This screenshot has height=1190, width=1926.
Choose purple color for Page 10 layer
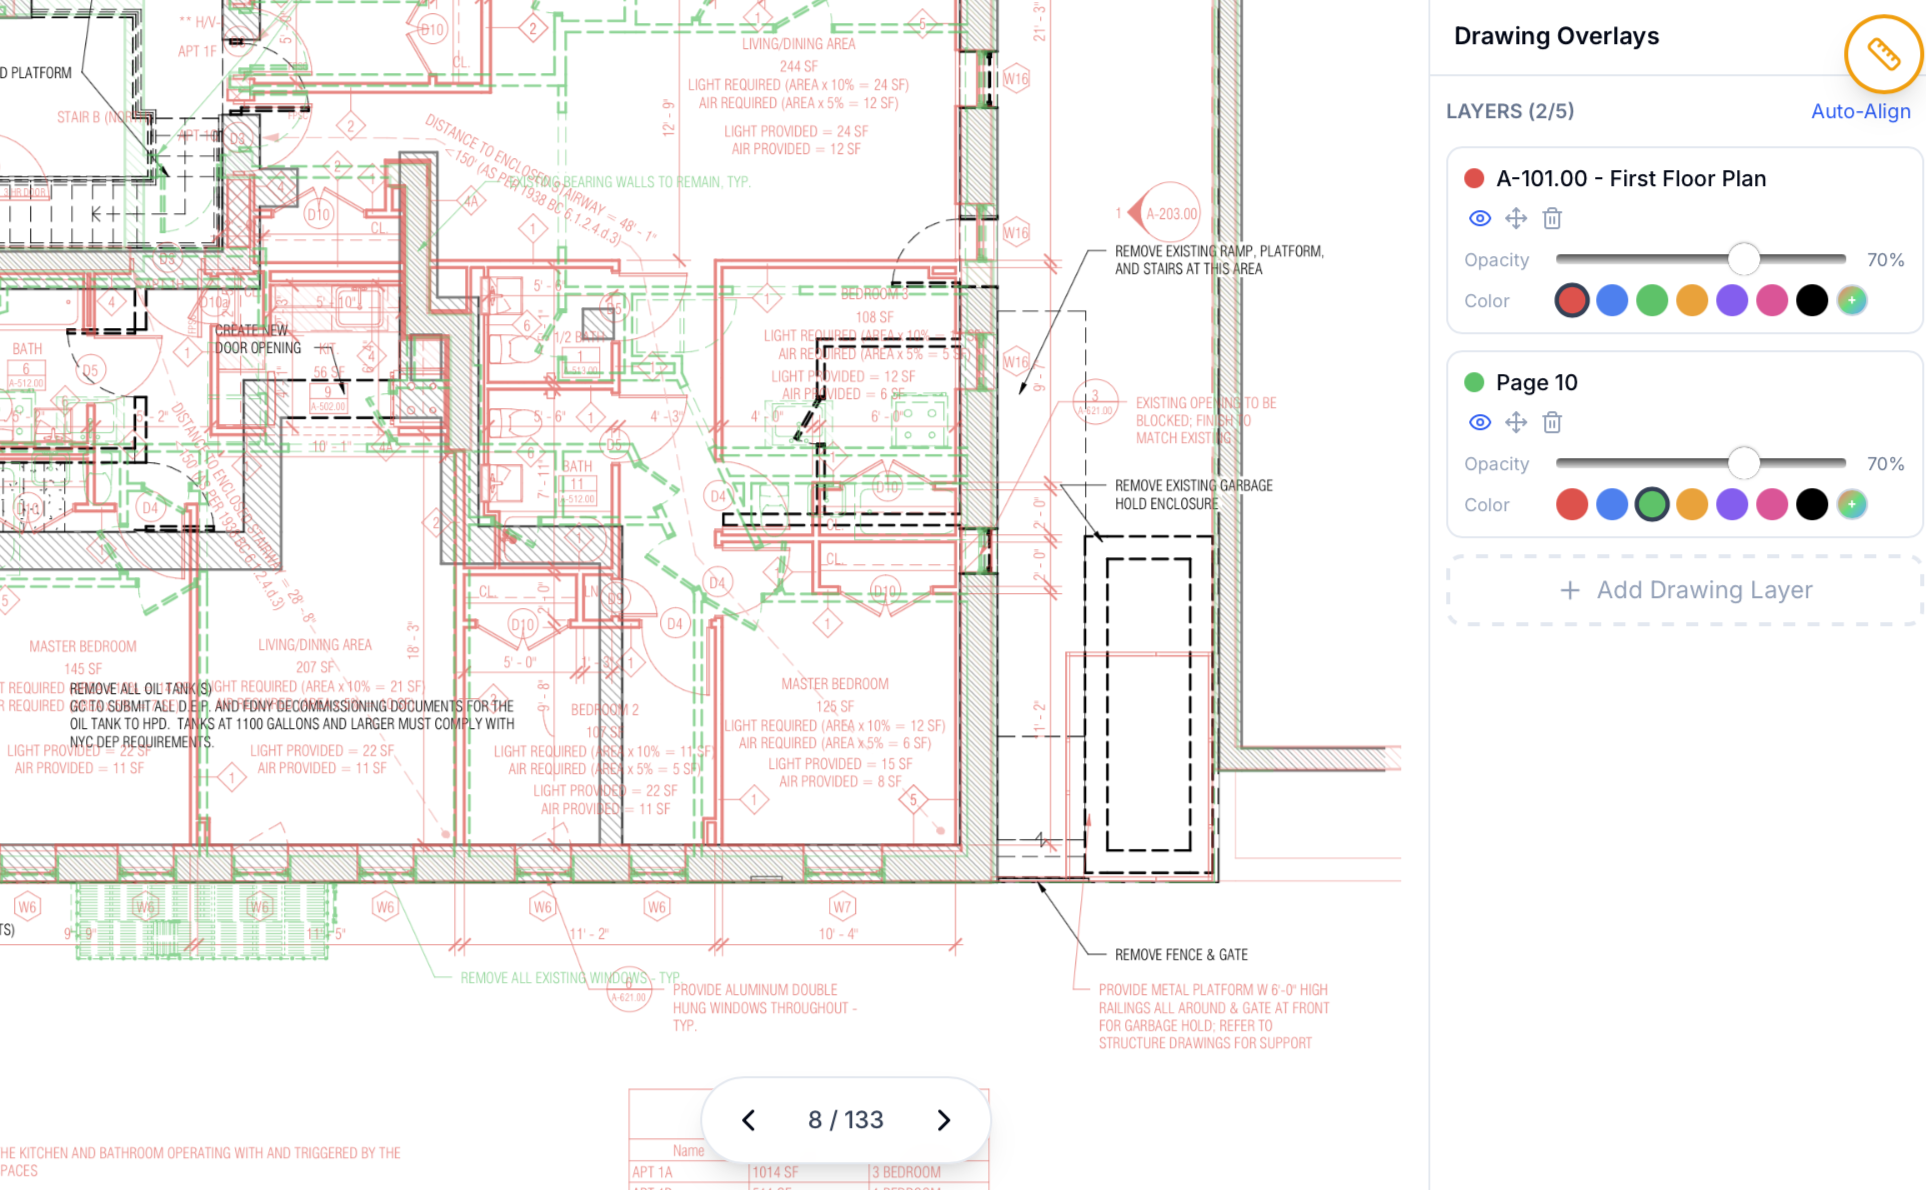coord(1732,504)
